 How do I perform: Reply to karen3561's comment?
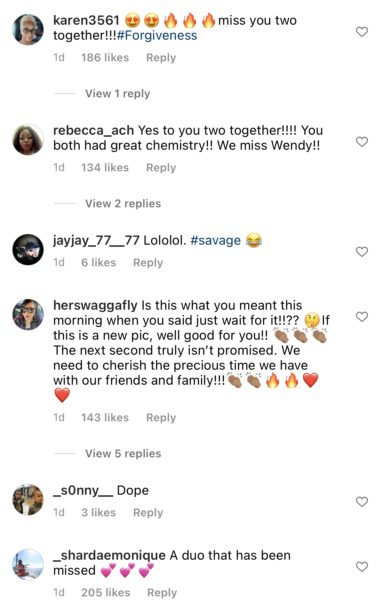click(x=161, y=58)
